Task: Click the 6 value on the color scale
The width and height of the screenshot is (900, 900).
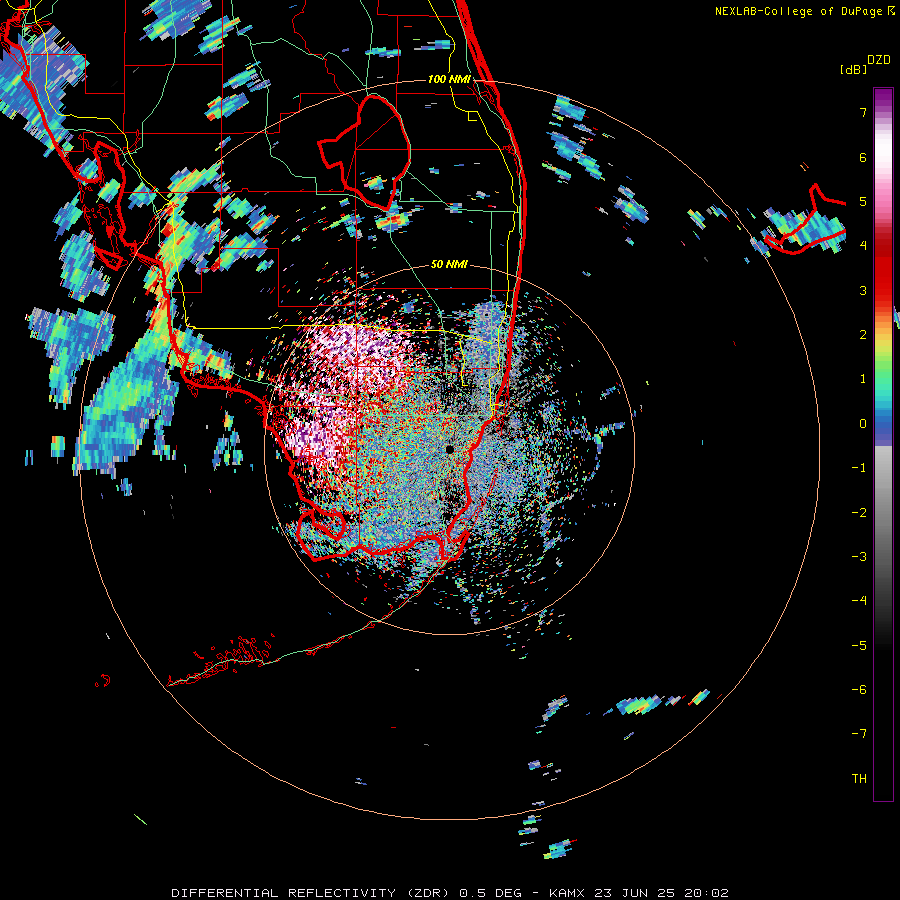Action: click(x=863, y=157)
